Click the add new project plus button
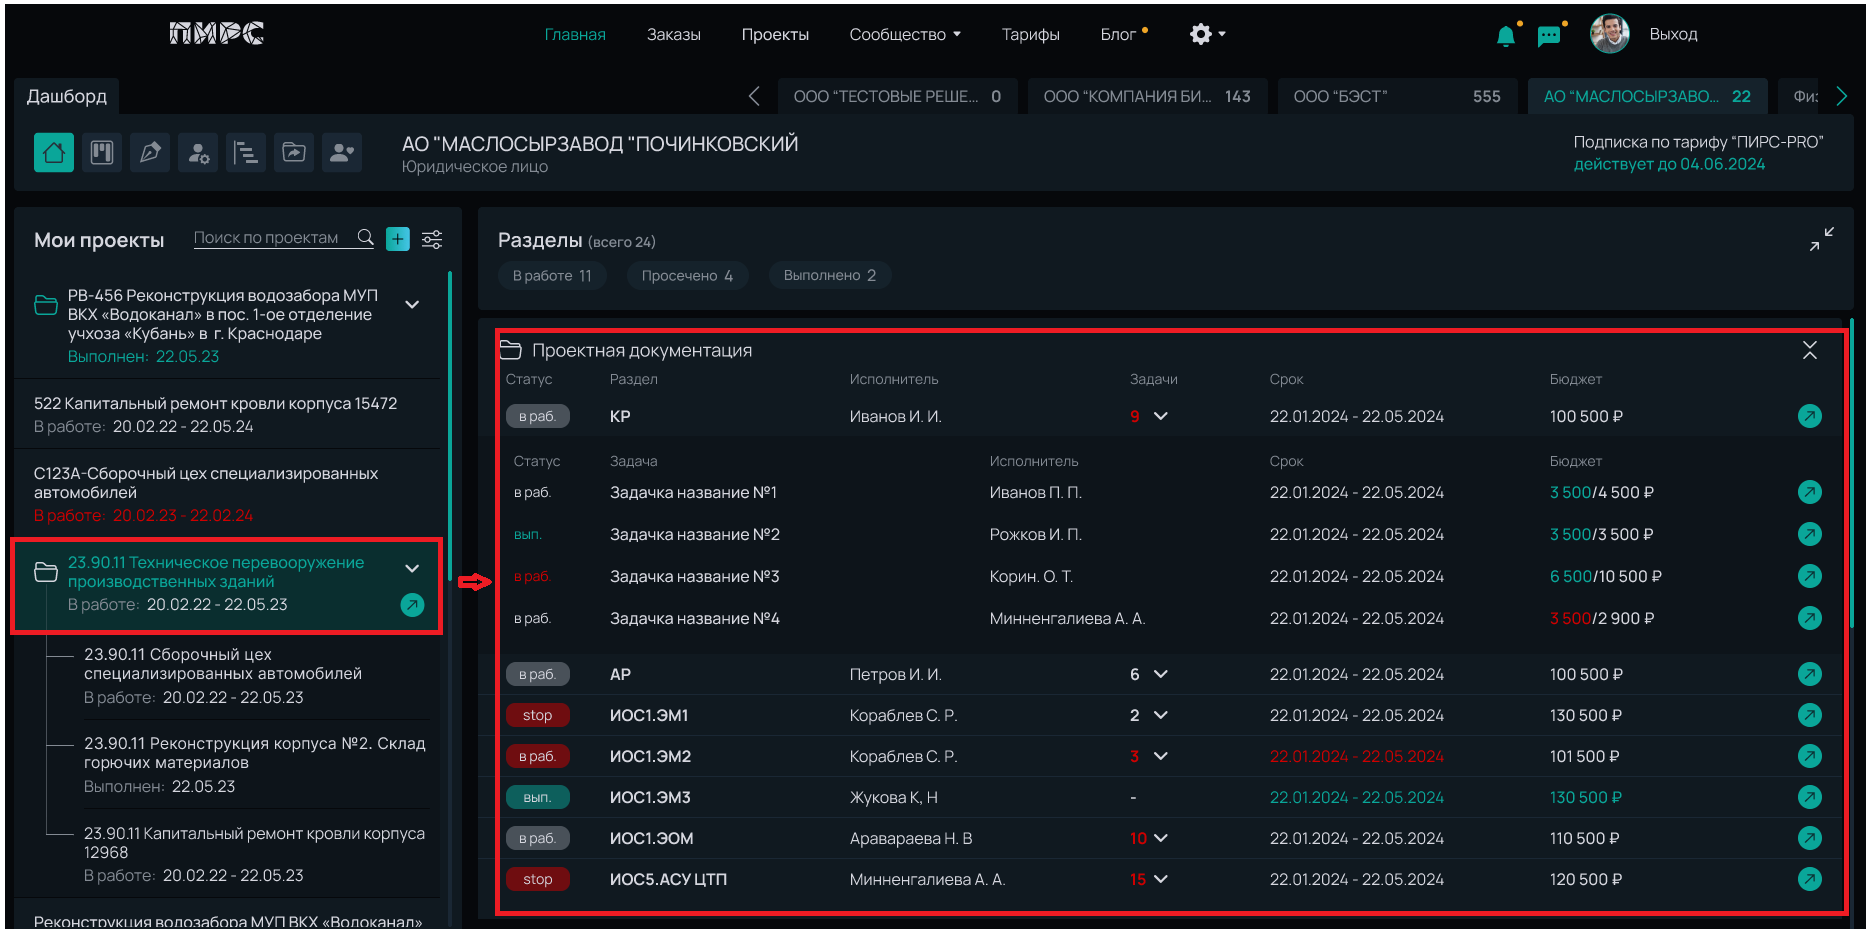 [x=398, y=239]
